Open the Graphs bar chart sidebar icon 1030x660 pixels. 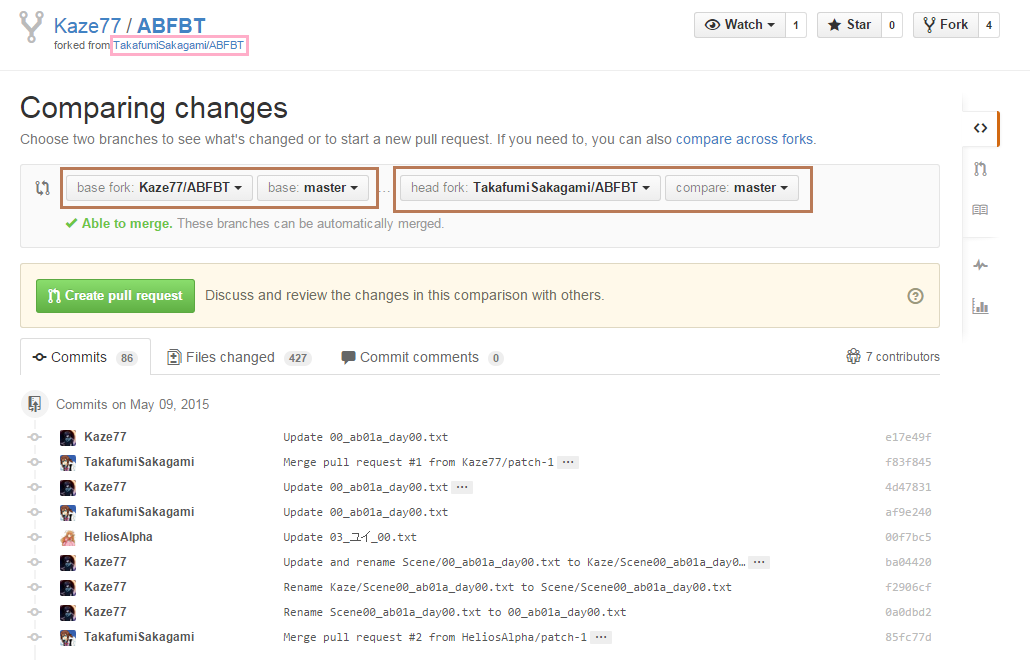click(980, 306)
